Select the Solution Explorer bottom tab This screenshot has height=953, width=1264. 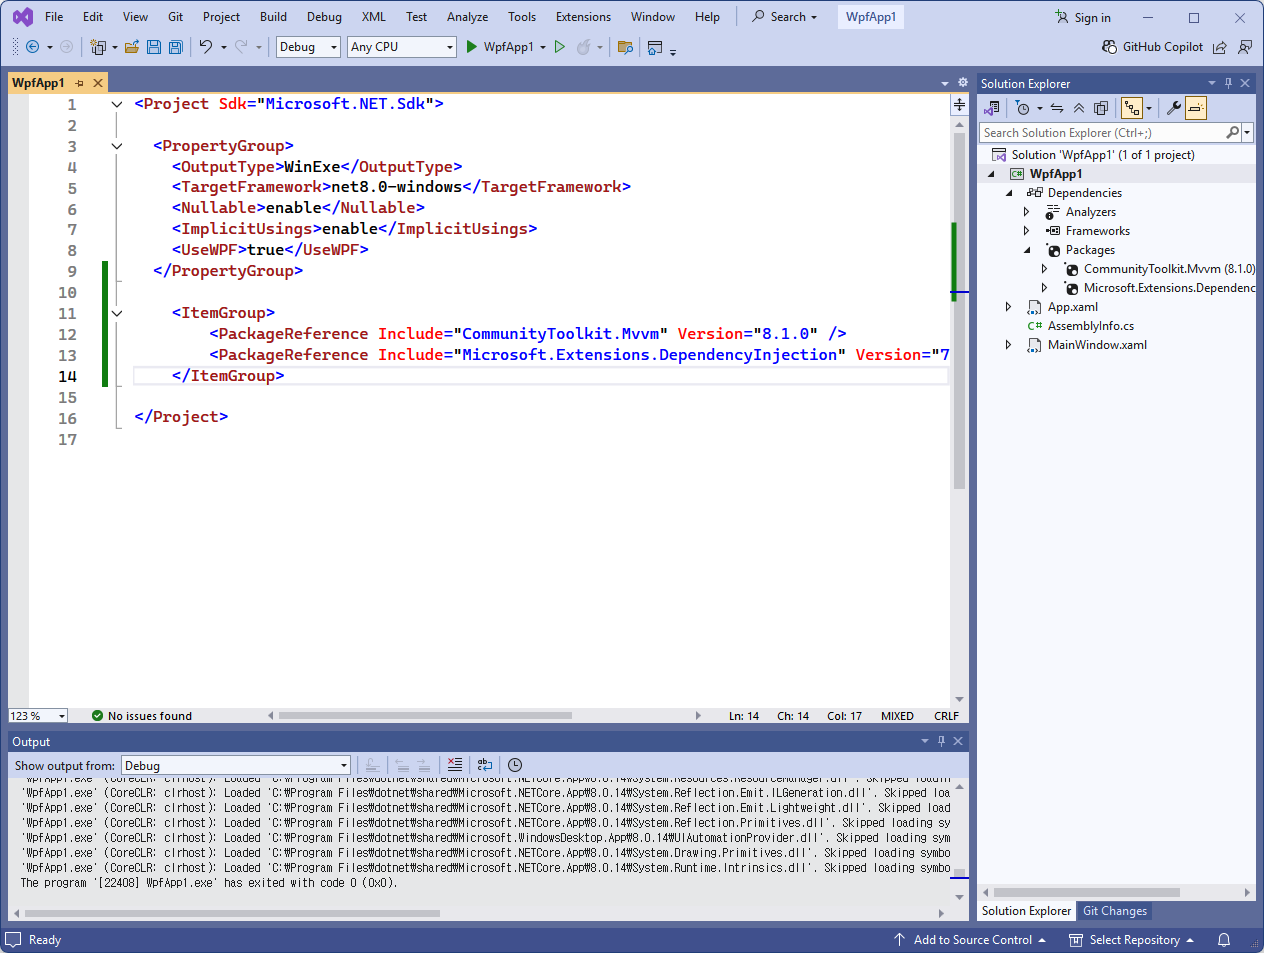pos(1026,911)
